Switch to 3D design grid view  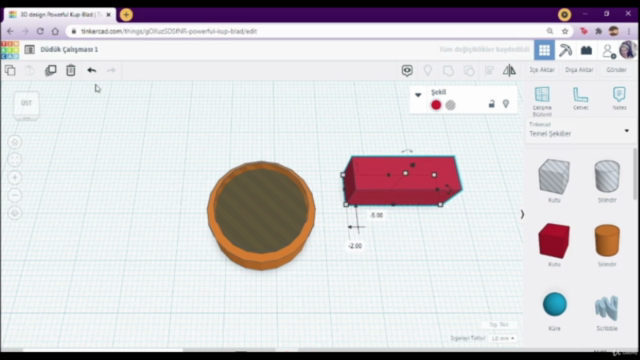coord(544,50)
